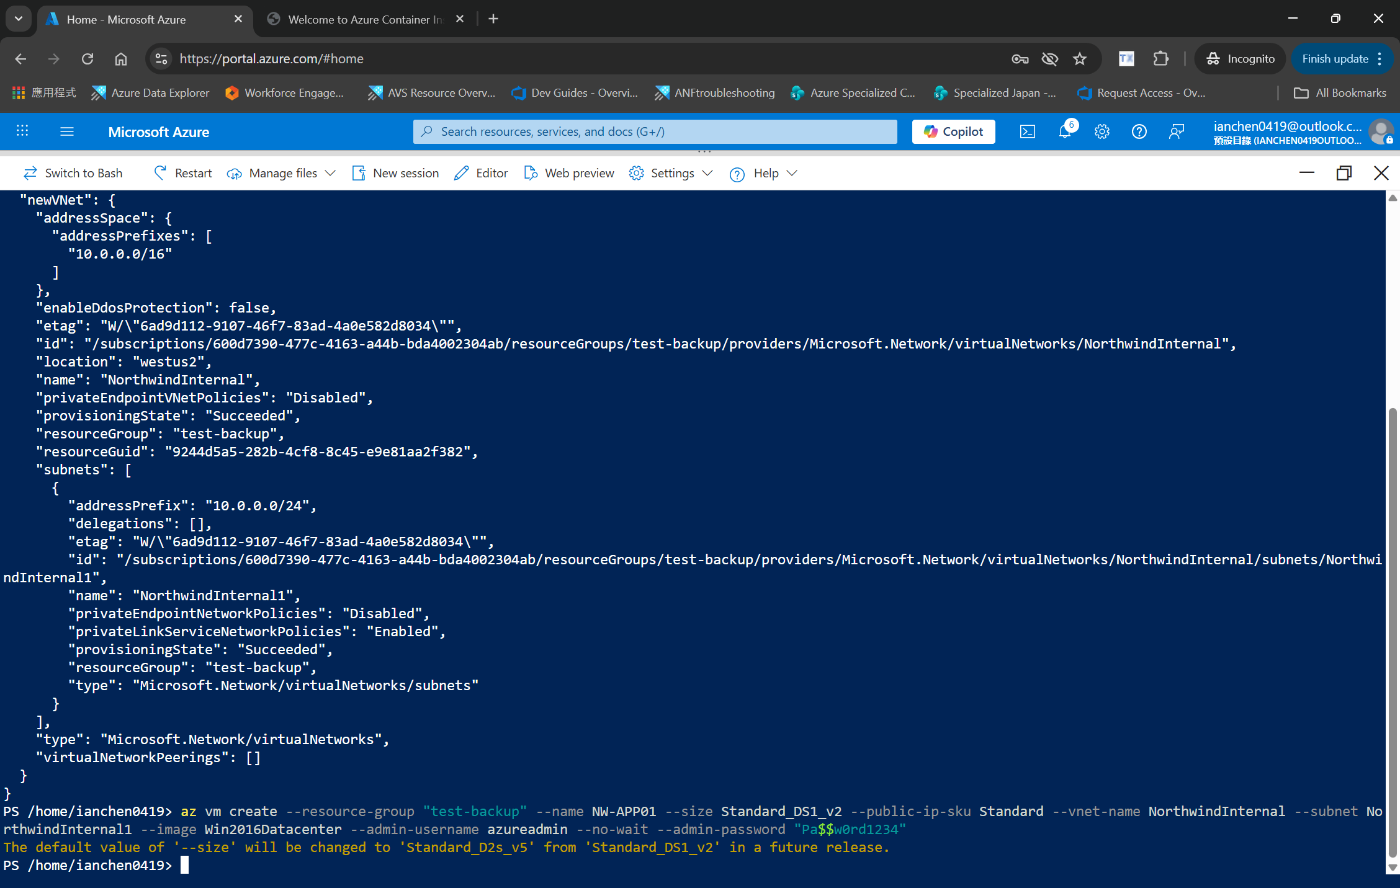Go back in the browser
The height and width of the screenshot is (888, 1400).
[21, 59]
